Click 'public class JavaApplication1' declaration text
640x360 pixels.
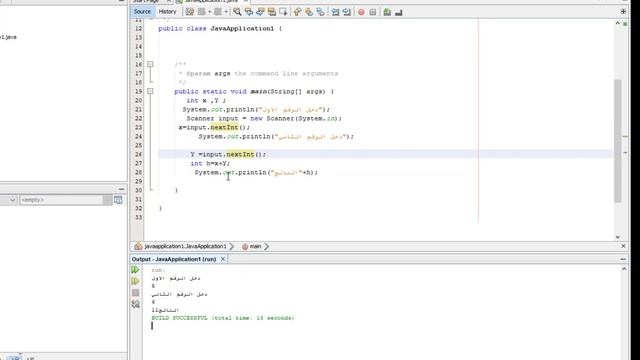pos(216,29)
